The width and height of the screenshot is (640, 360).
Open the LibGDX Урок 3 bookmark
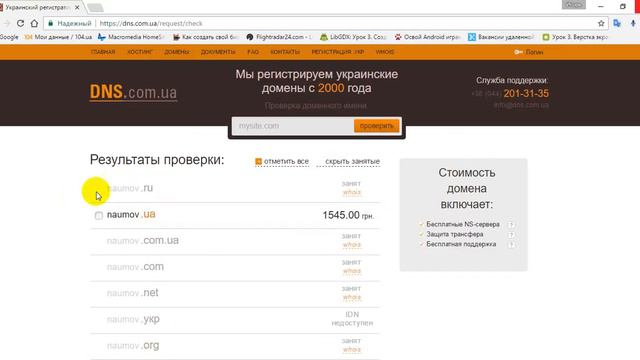[353, 37]
